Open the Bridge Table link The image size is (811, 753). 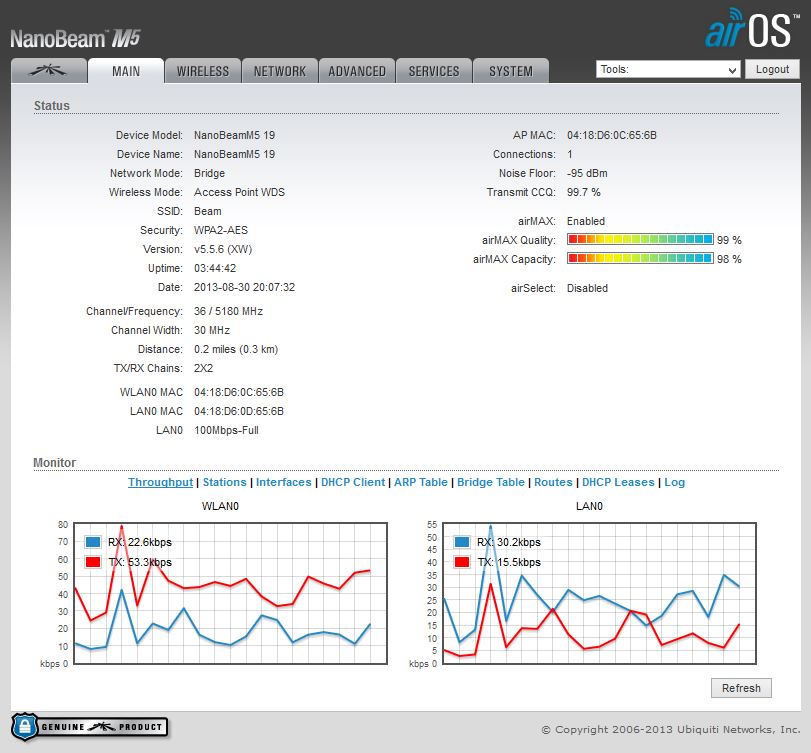(490, 482)
